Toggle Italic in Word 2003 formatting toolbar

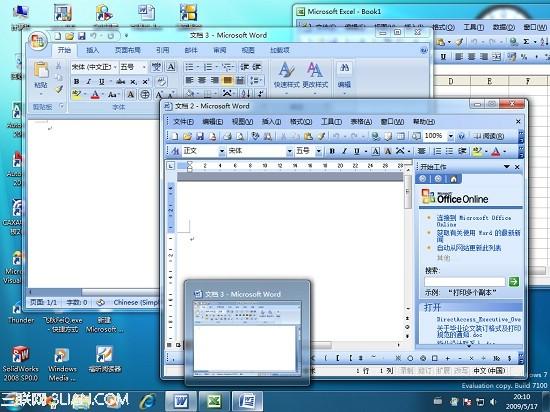(344, 151)
